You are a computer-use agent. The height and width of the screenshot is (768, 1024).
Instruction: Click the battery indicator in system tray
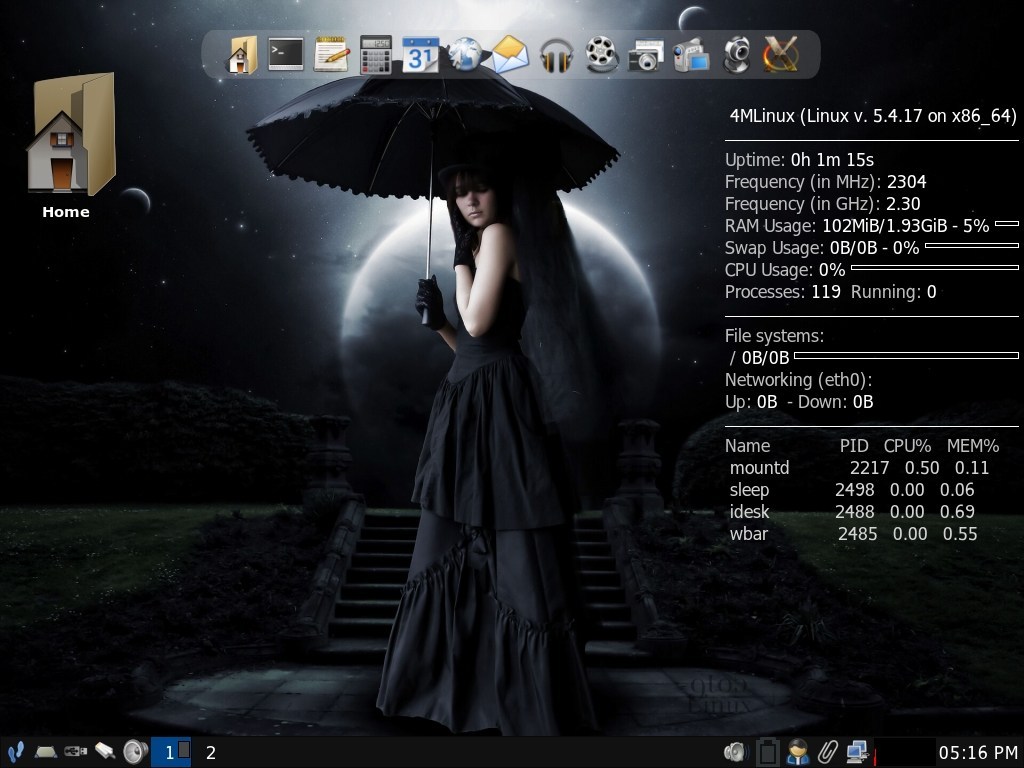click(768, 752)
